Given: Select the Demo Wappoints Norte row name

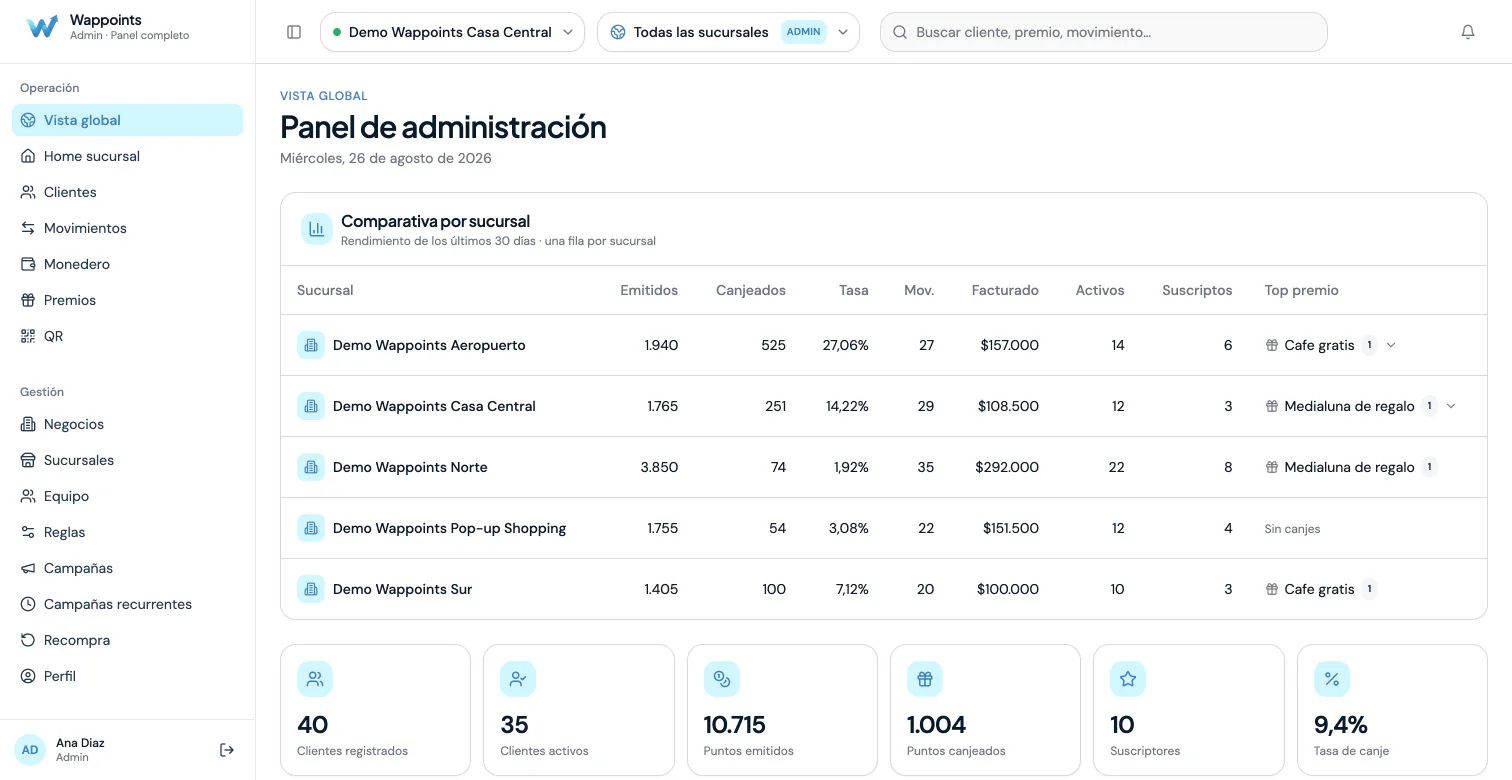Looking at the screenshot, I should click(x=410, y=467).
